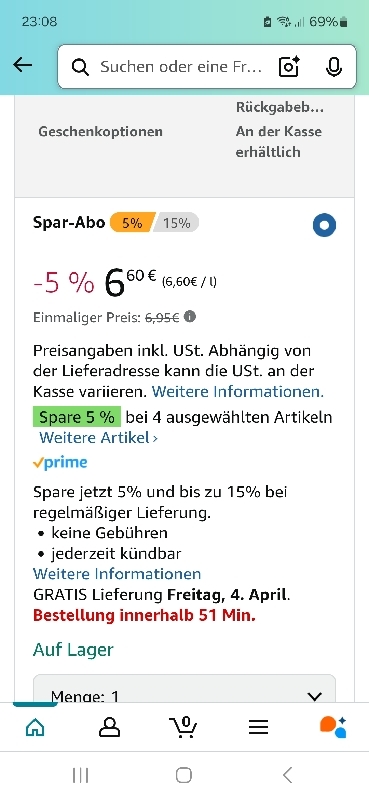The height and width of the screenshot is (800, 369).
Task: Open camera lens search icon
Action: pyautogui.click(x=289, y=67)
